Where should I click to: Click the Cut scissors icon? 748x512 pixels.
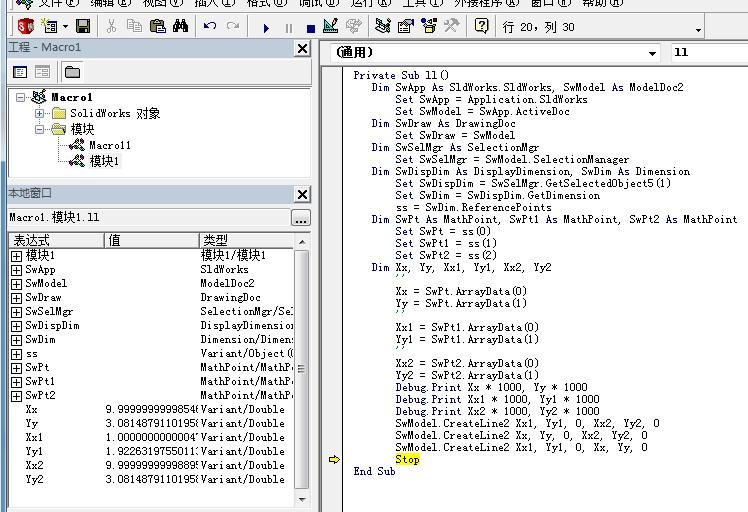(111, 26)
